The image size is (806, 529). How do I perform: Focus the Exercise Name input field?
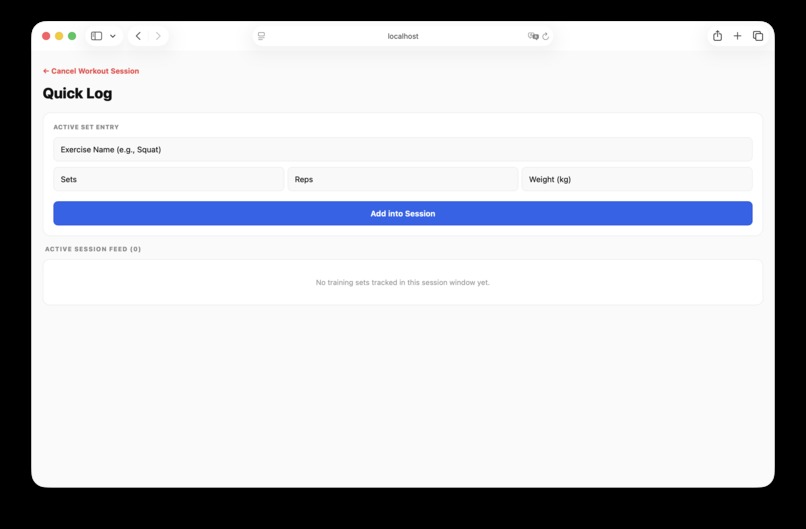[x=402, y=150]
